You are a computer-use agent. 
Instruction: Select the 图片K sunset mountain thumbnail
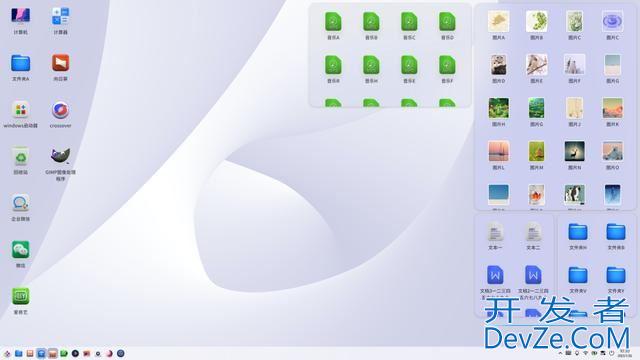tap(612, 108)
